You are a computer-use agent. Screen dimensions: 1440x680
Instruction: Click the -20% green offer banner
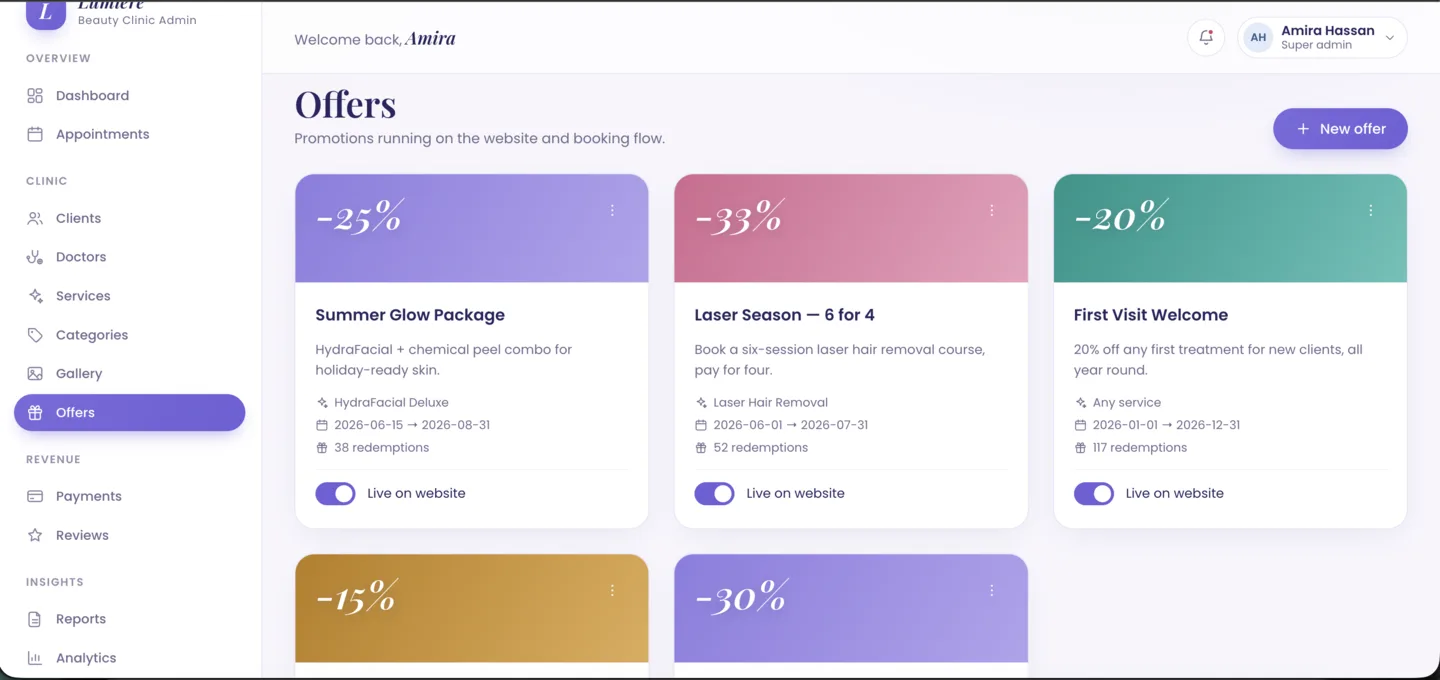tap(1230, 229)
